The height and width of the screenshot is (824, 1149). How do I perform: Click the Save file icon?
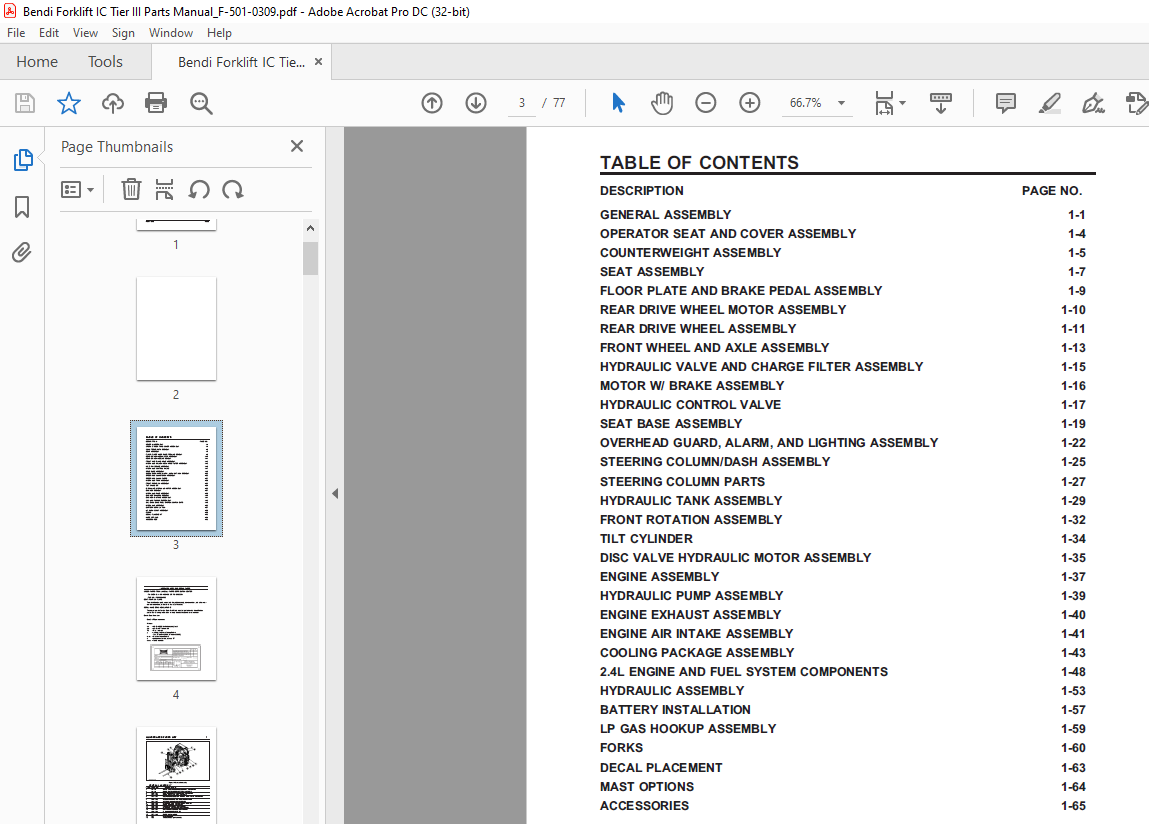pos(25,103)
